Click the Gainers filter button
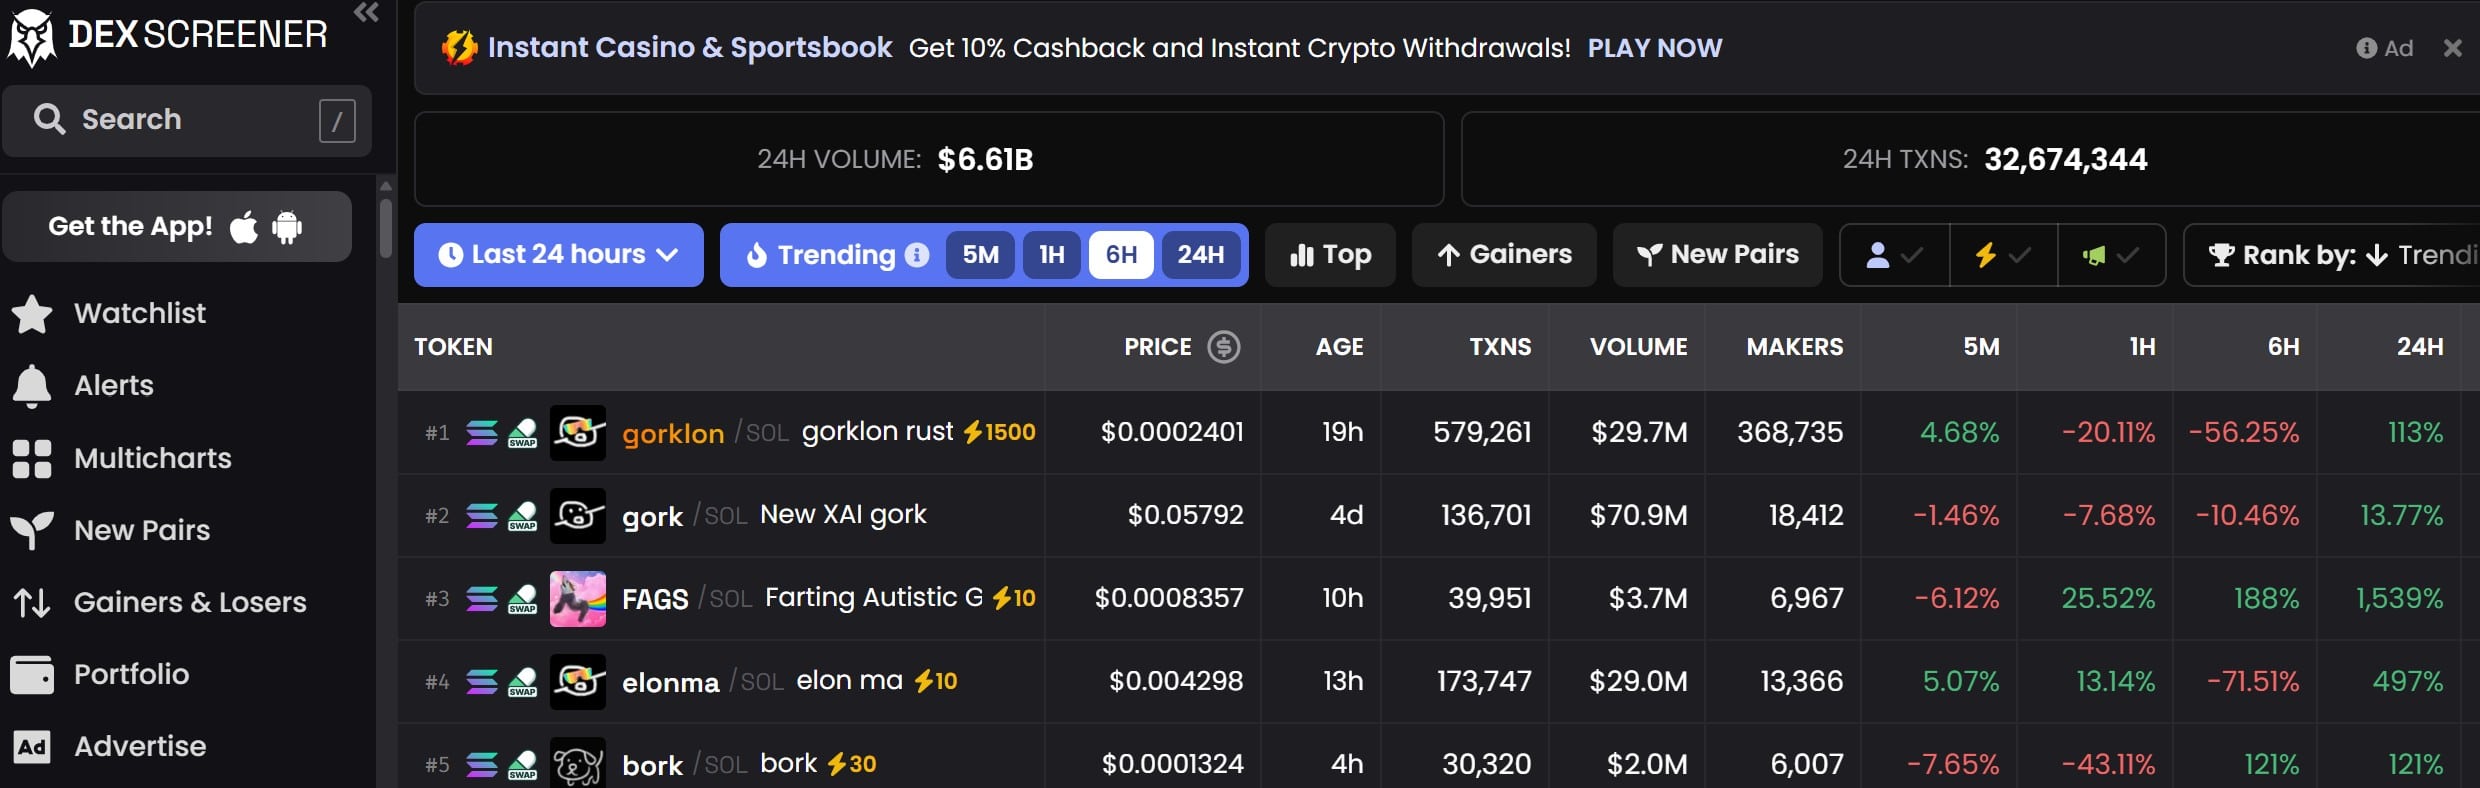The image size is (2480, 788). 1504,255
